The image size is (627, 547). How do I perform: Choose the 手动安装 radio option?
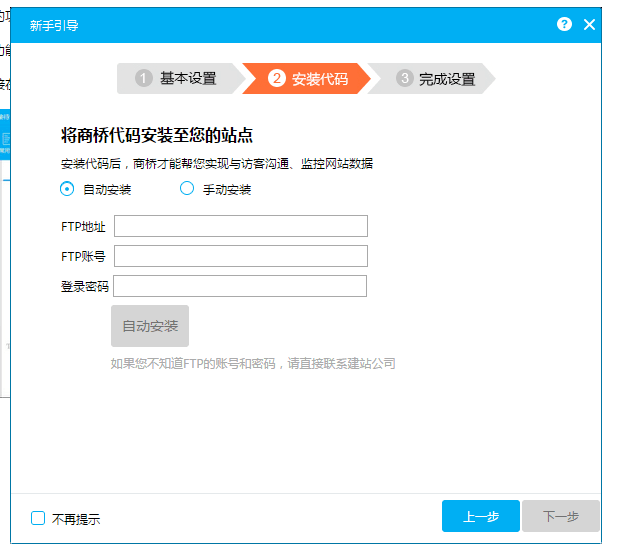click(186, 188)
